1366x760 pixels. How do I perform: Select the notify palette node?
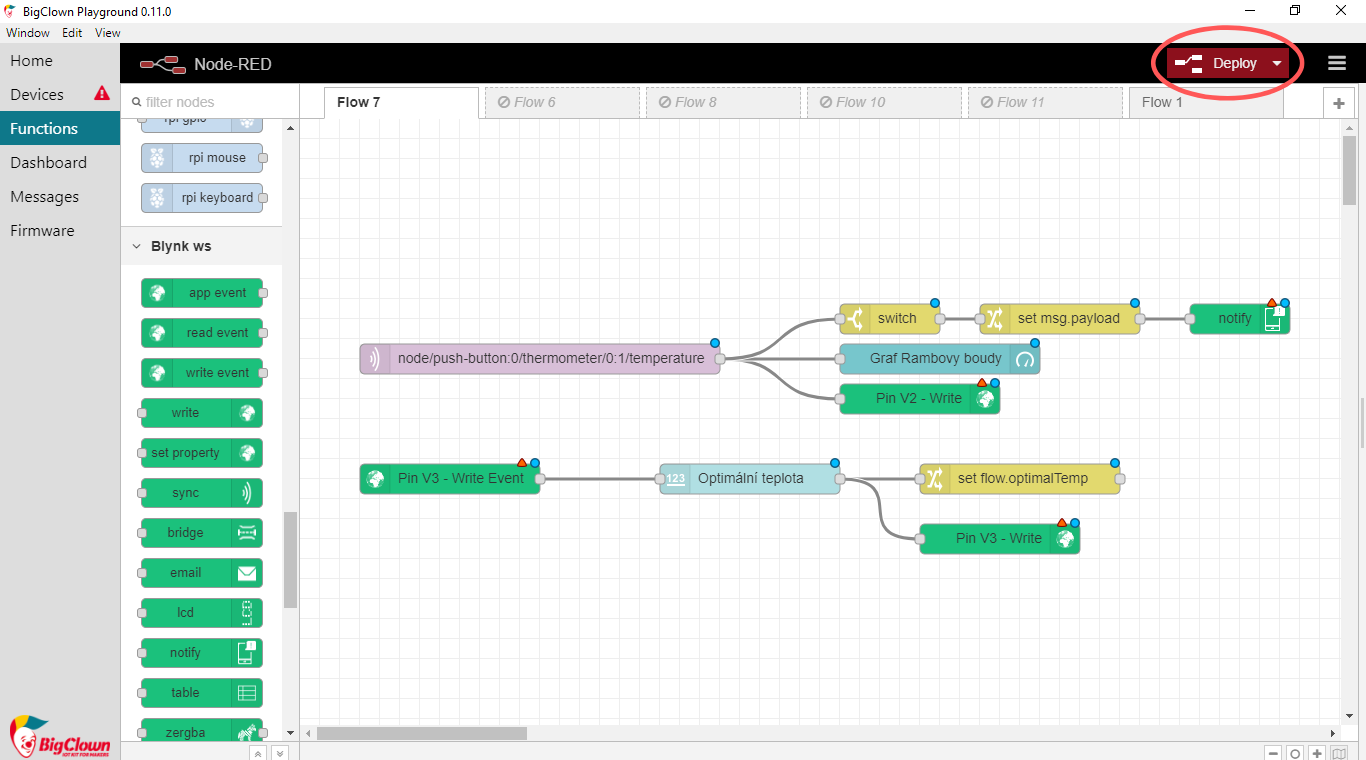pos(202,653)
